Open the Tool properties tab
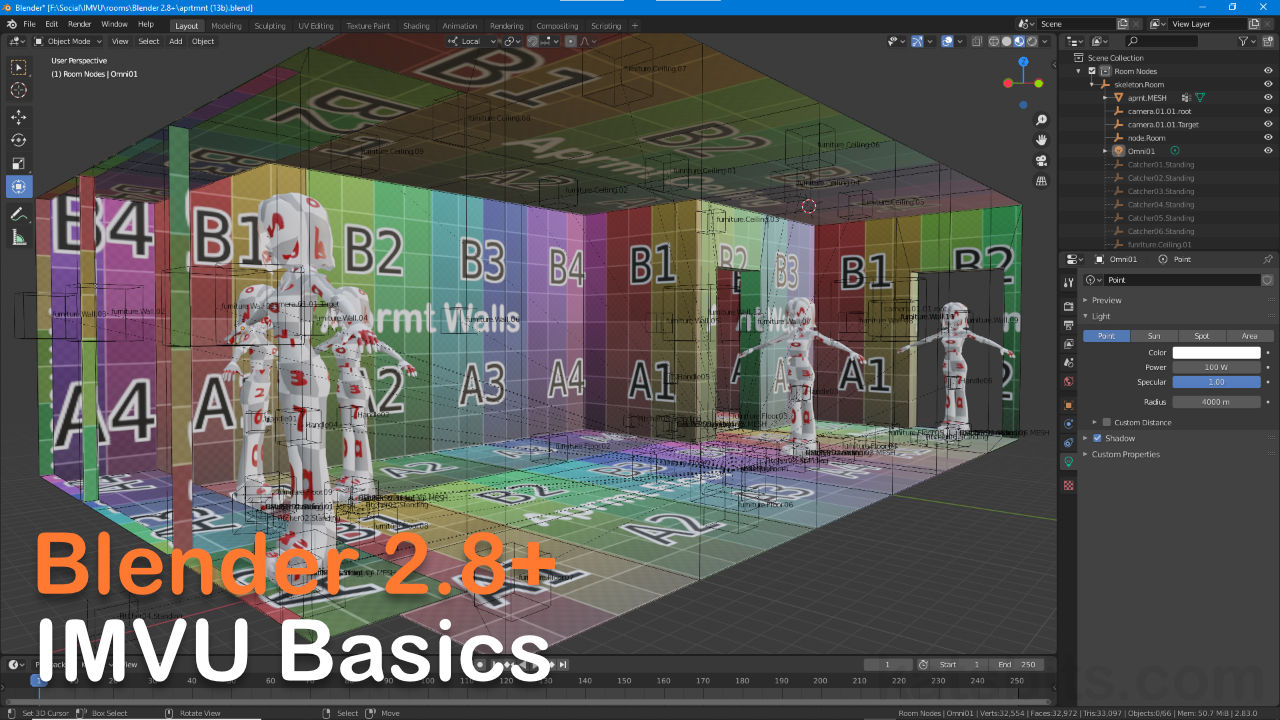Screen dimensions: 1280x720 pyautogui.click(x=1068, y=282)
